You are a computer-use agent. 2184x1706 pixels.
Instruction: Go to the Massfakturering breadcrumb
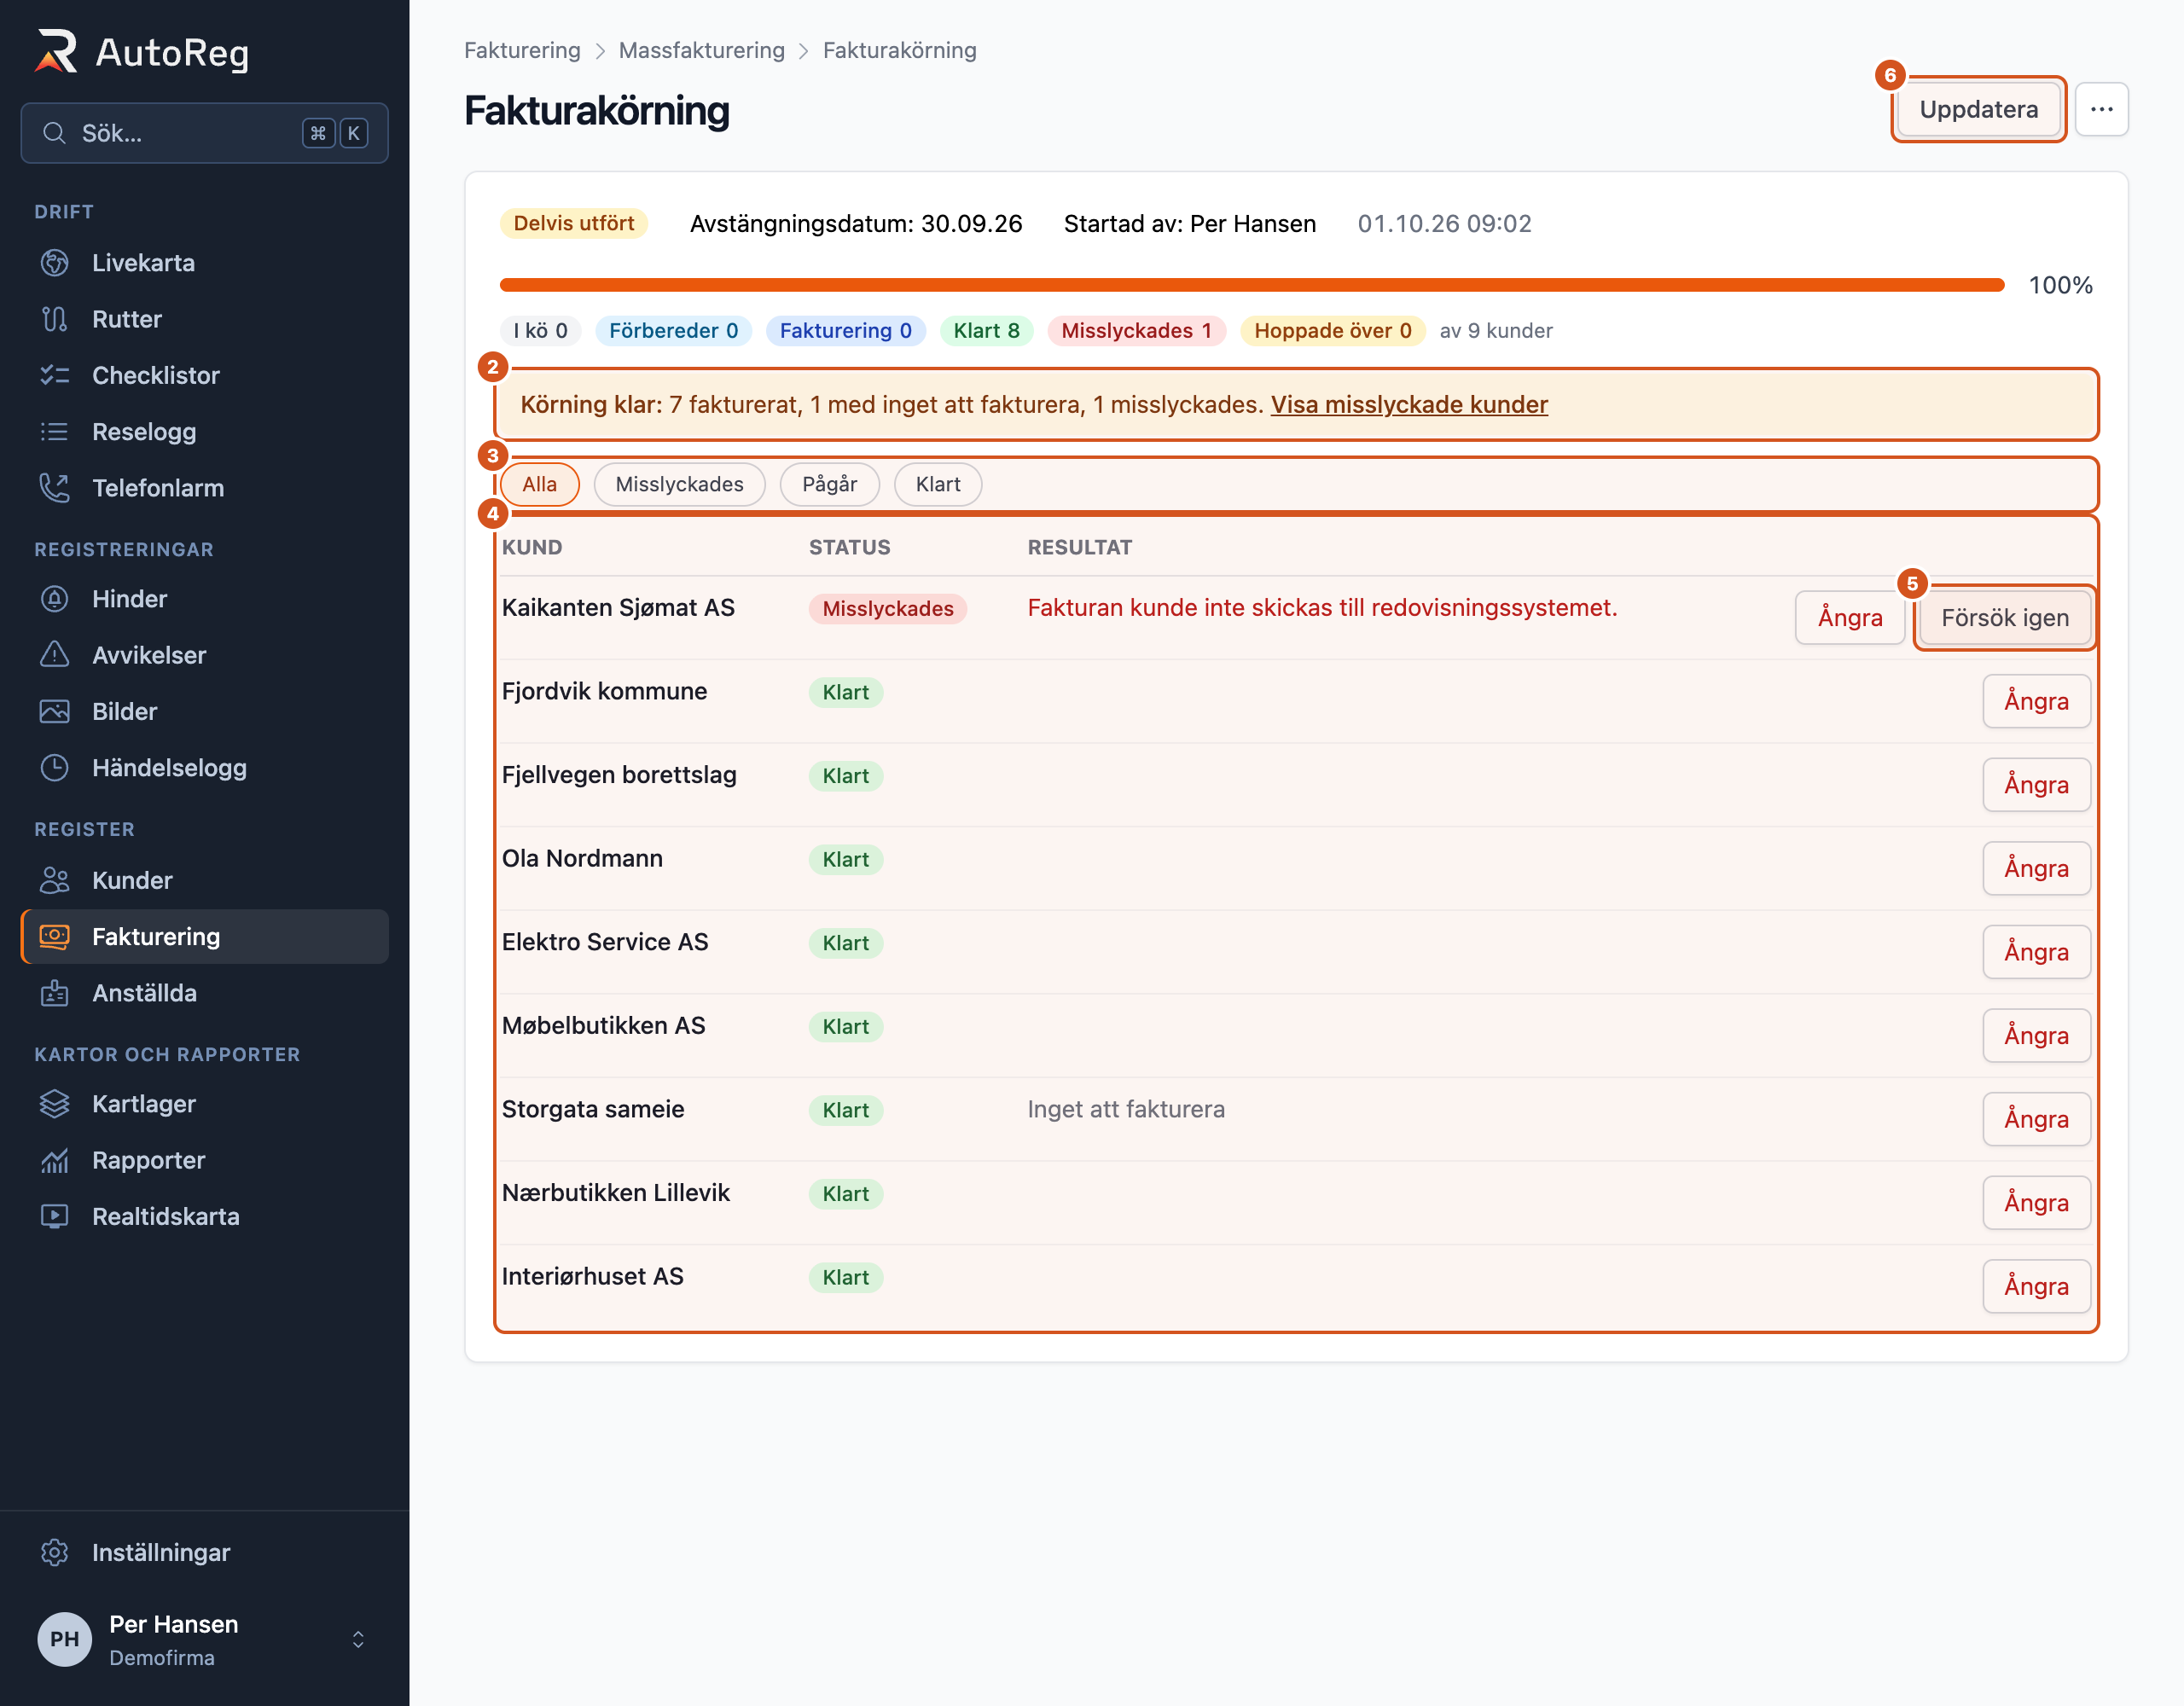701,50
